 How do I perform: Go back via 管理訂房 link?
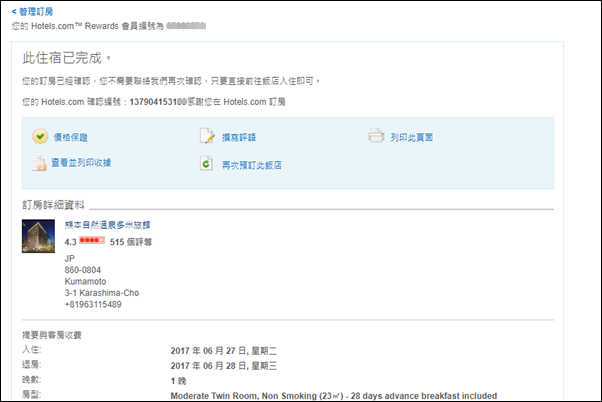[32, 12]
